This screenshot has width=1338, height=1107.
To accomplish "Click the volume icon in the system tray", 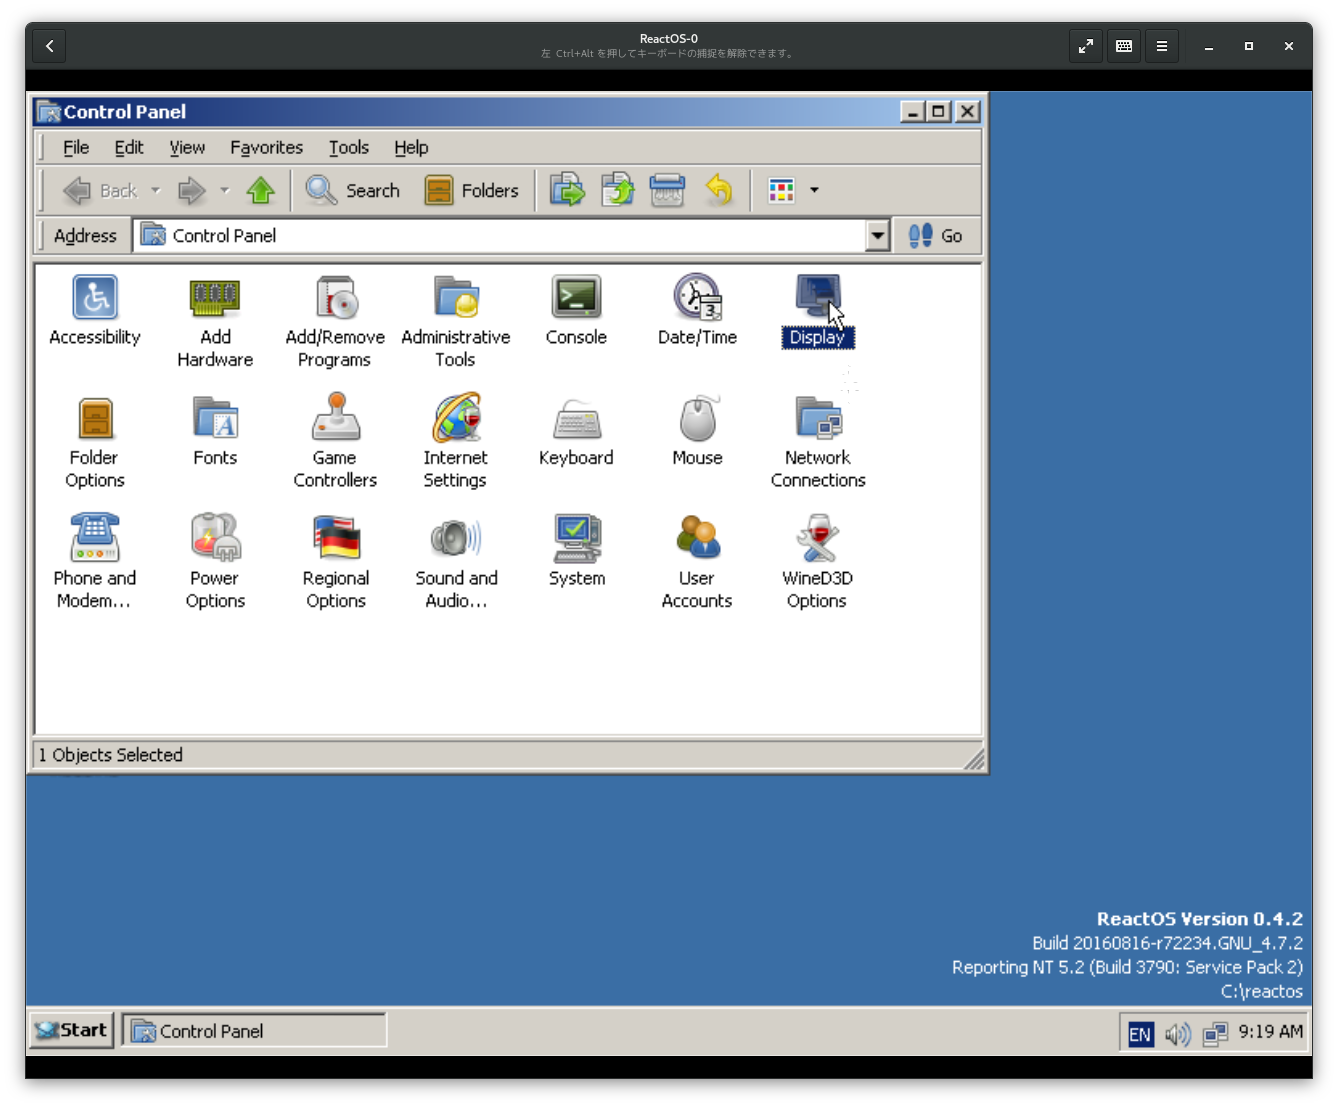I will point(1176,1034).
